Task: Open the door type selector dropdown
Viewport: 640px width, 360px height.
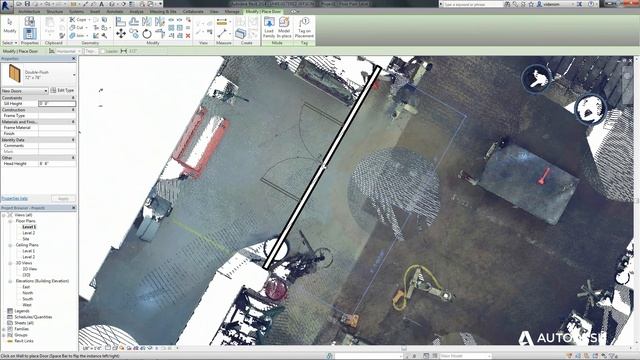Action: point(74,75)
